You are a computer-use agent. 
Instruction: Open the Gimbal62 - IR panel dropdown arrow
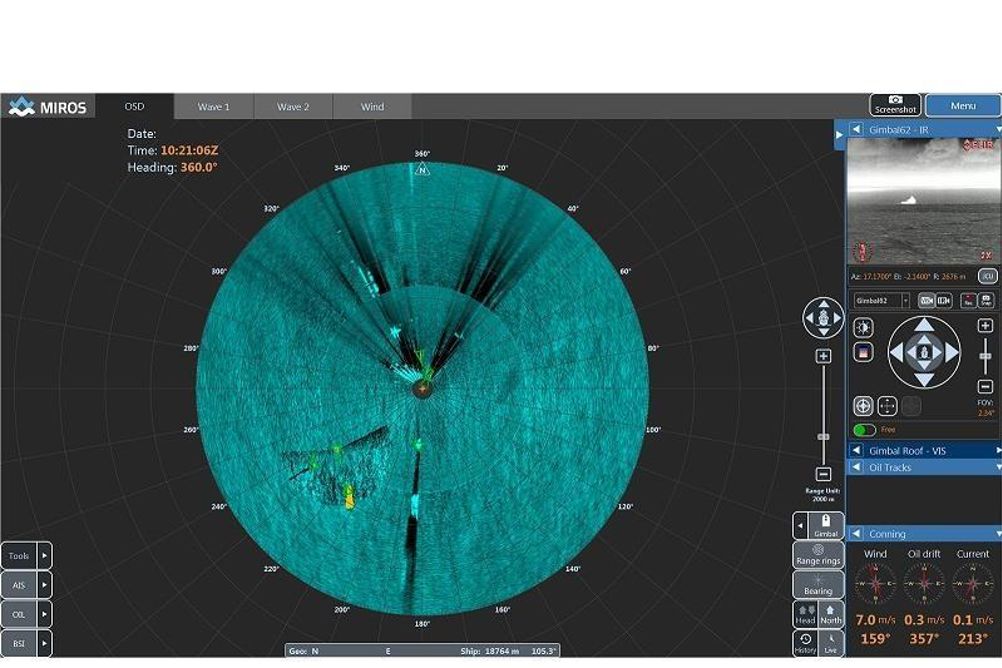998,129
